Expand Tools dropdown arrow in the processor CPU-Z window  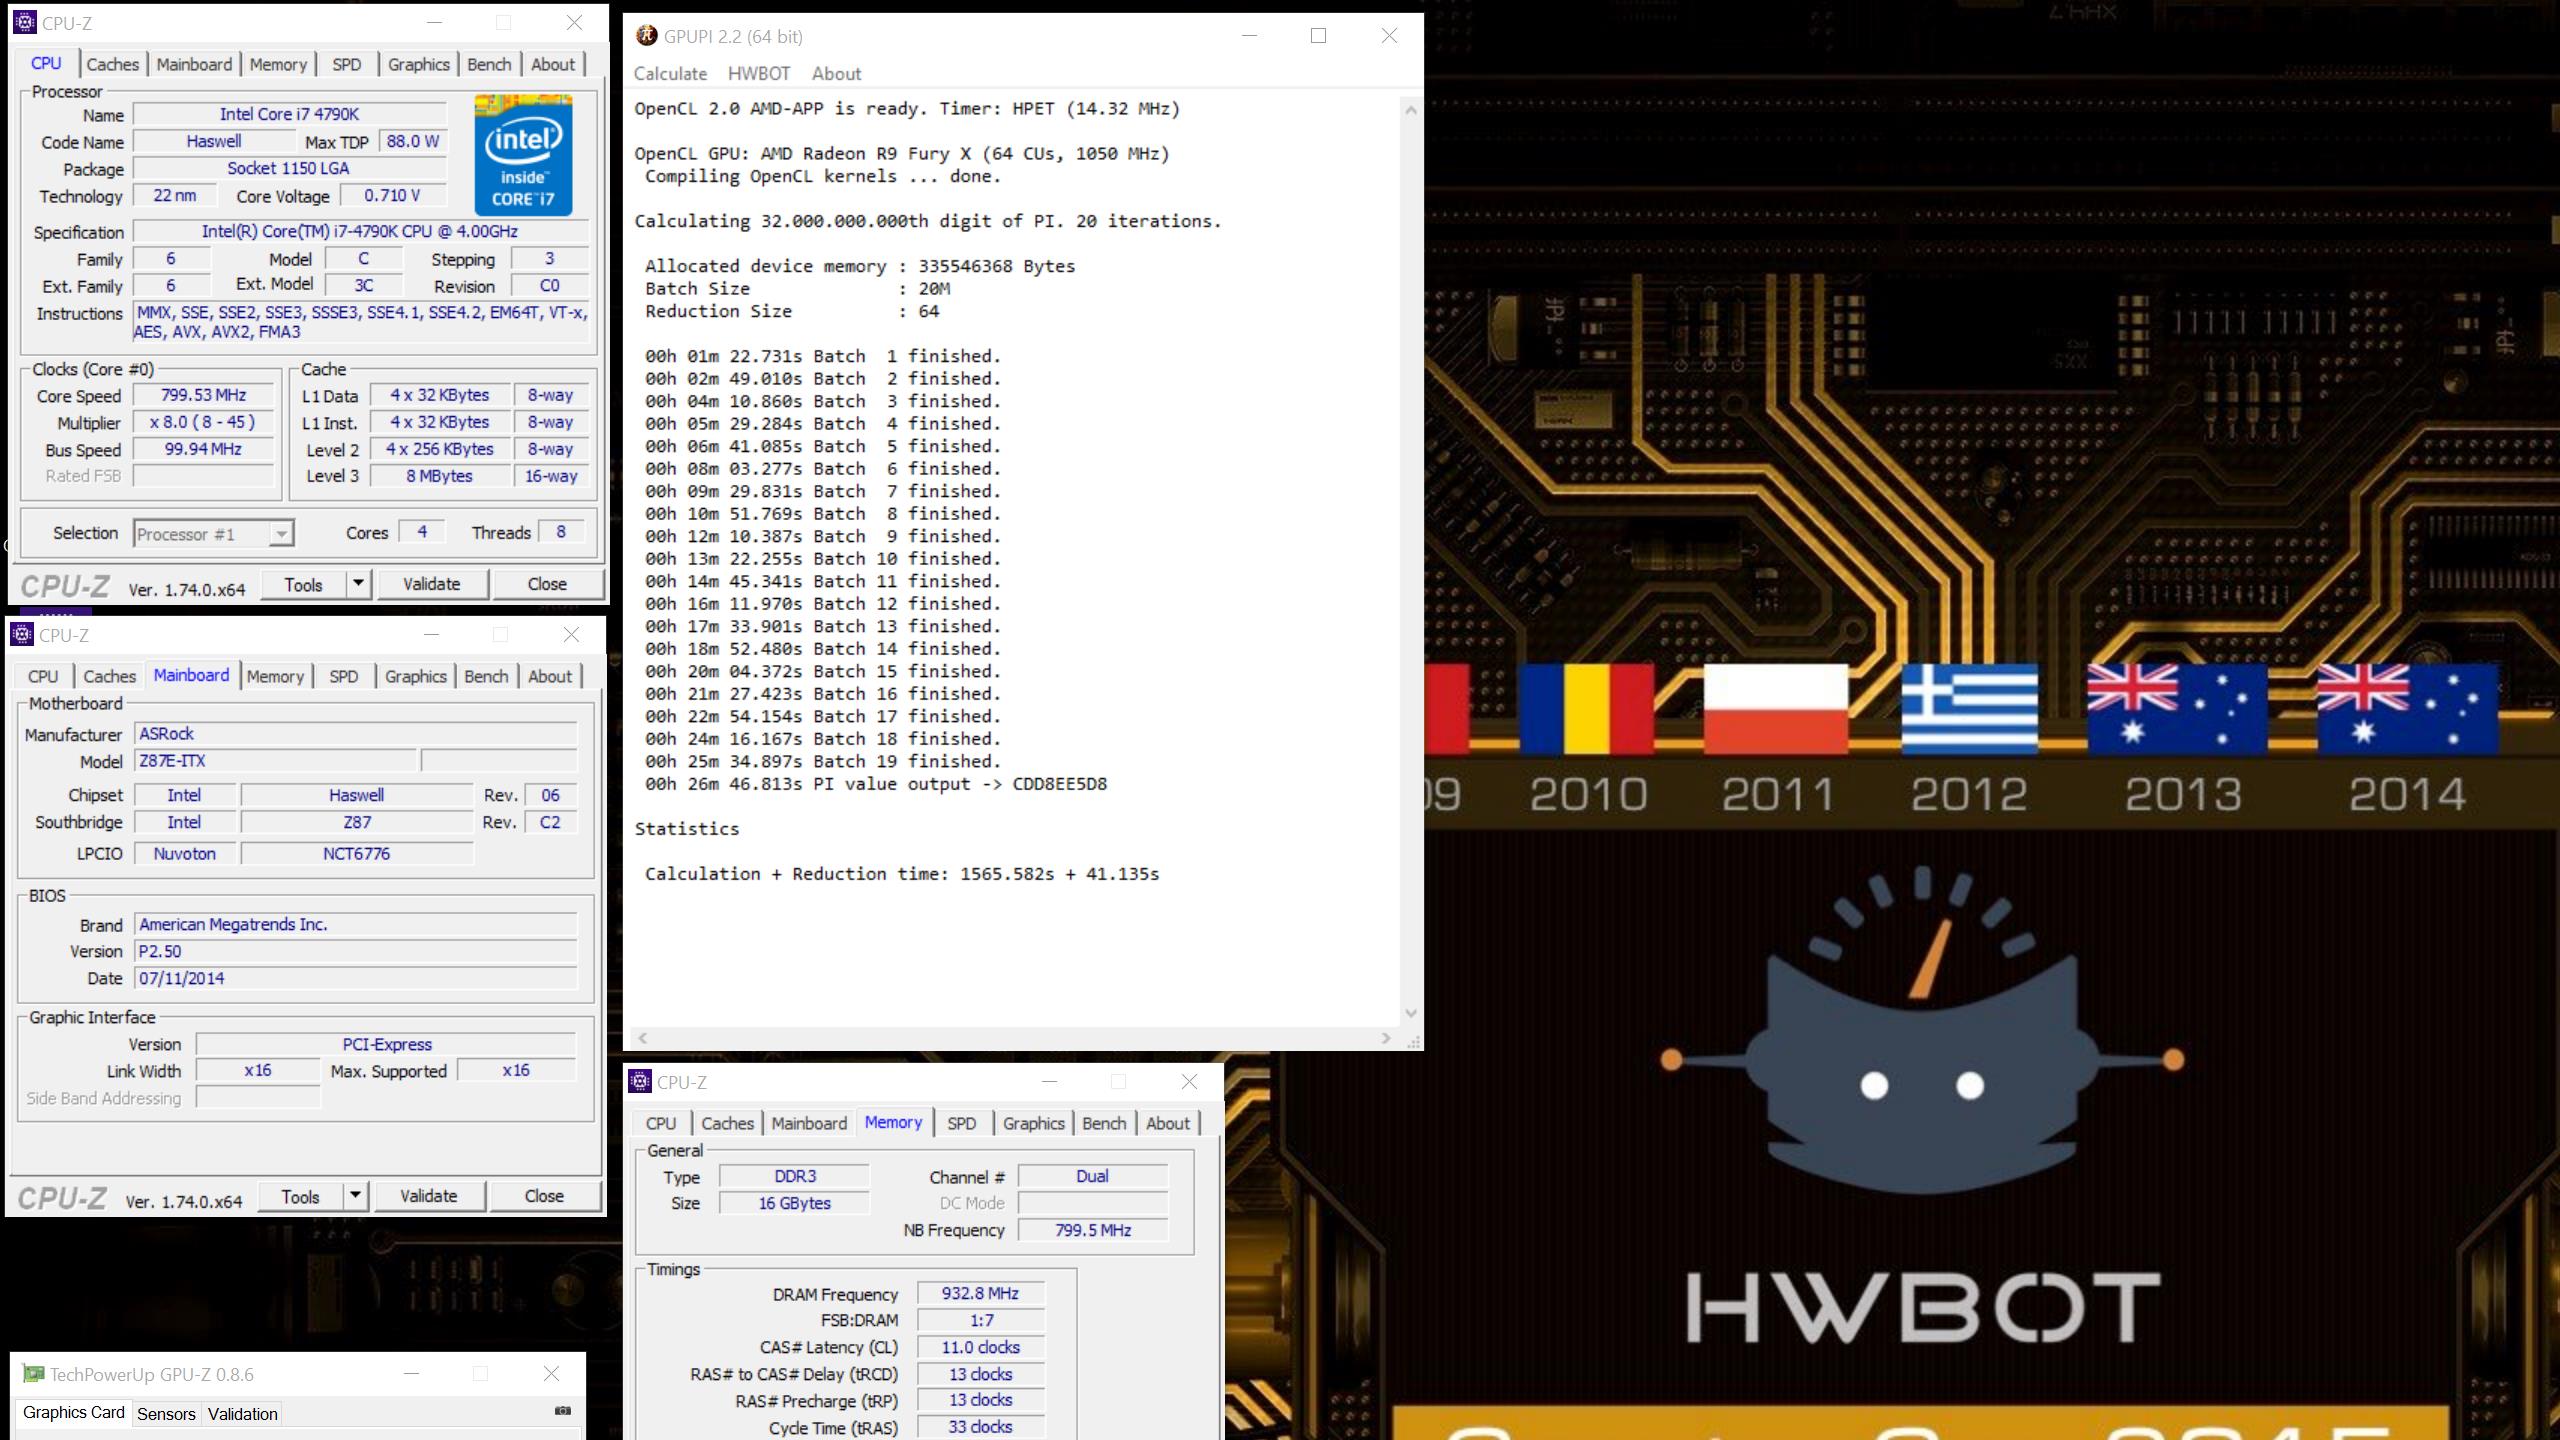coord(358,583)
